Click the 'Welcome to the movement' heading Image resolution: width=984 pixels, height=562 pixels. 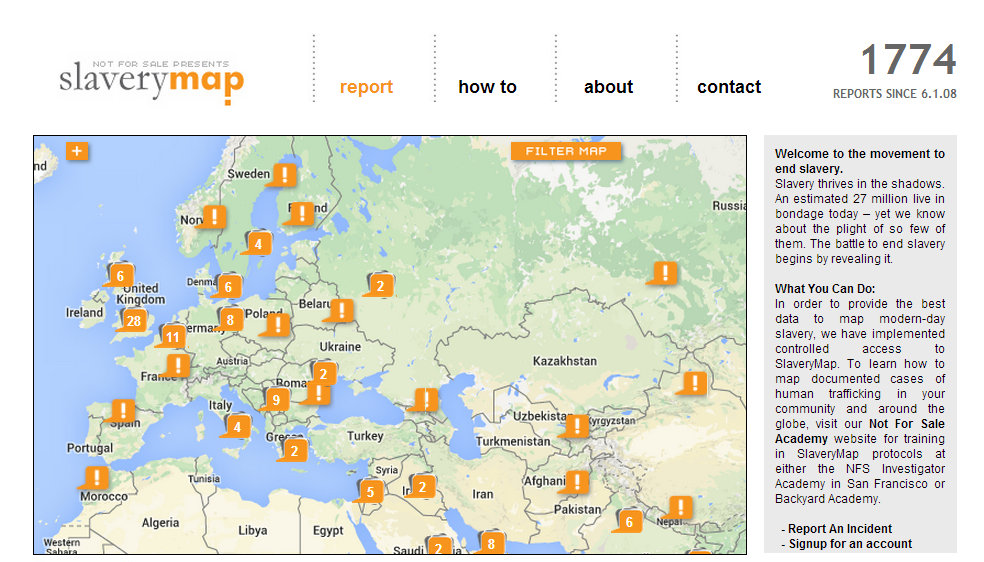(859, 161)
